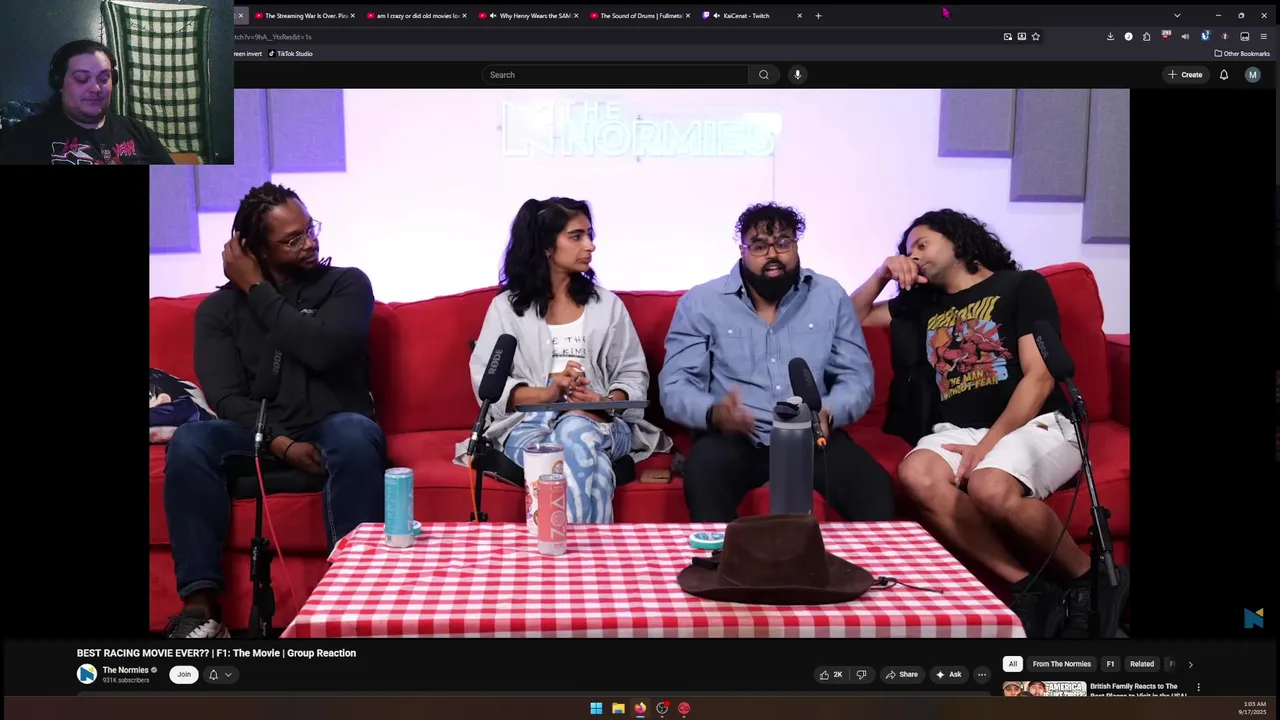
Task: Open the account avatar menu
Action: point(1252,74)
